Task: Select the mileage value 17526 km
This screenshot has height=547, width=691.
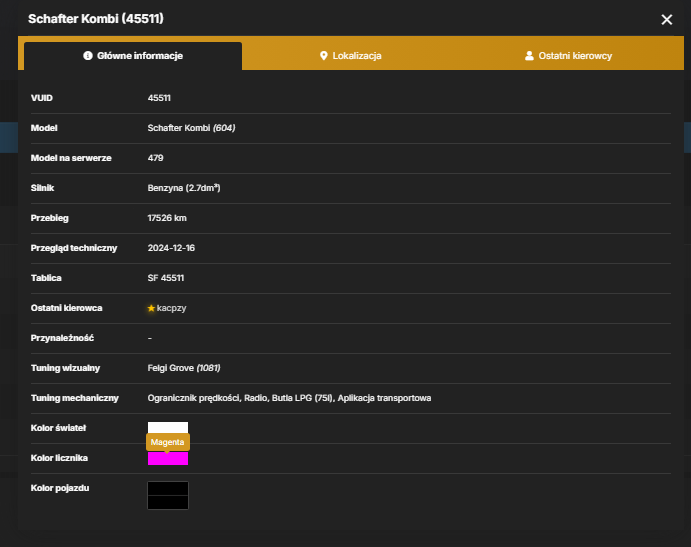Action: (167, 218)
